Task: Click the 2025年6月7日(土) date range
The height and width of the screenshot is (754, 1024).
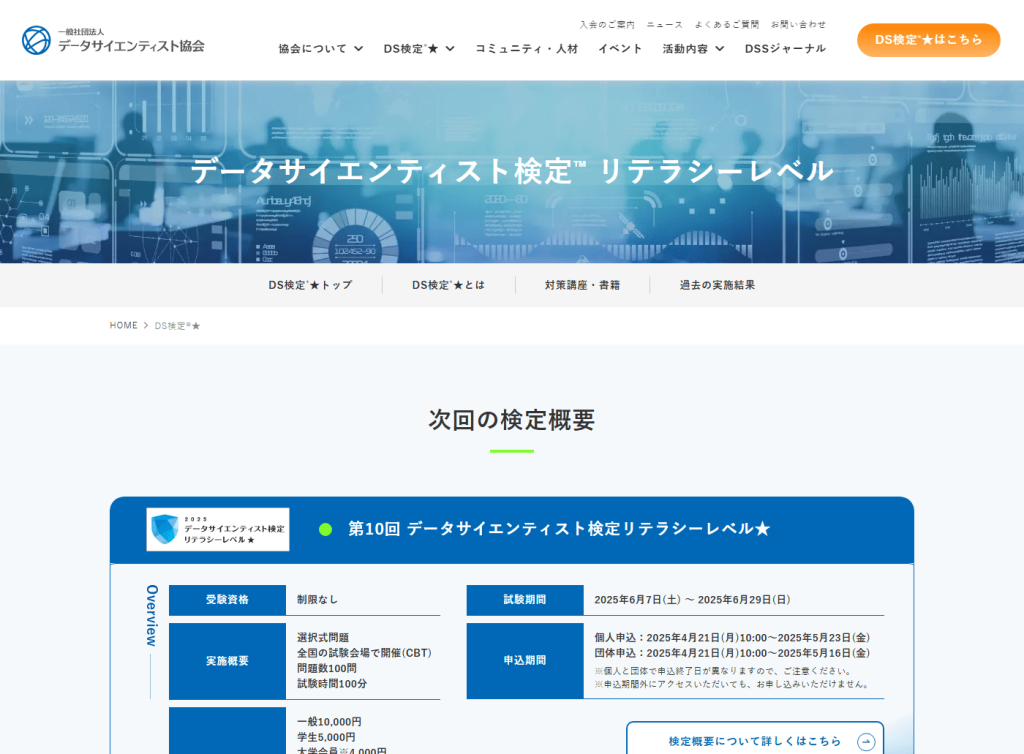Action: click(692, 599)
